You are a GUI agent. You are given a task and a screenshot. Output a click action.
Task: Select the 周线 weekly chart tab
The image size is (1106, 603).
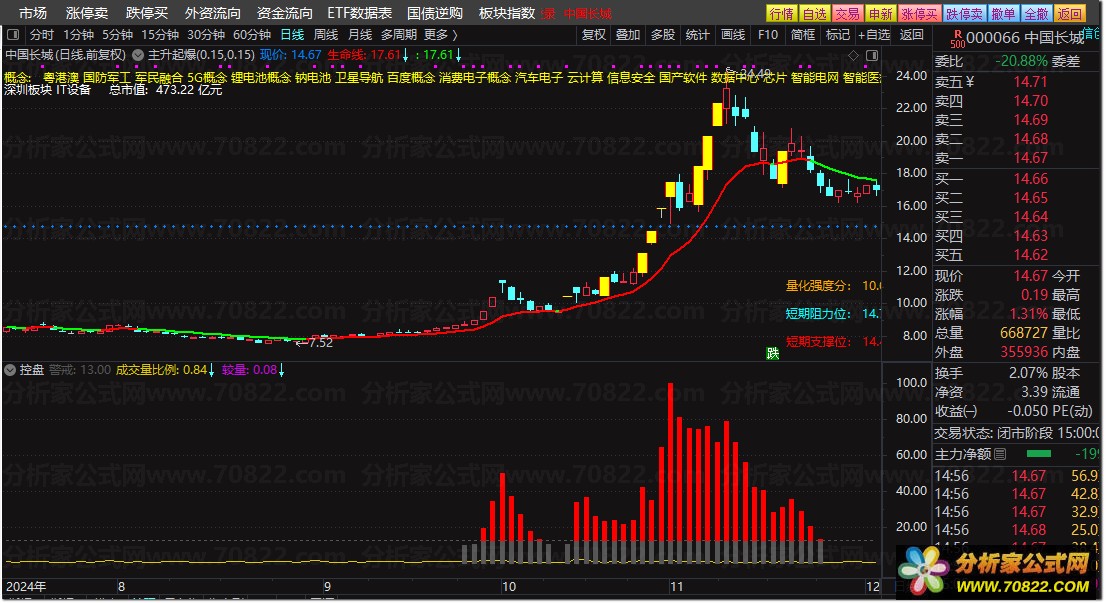(x=326, y=35)
